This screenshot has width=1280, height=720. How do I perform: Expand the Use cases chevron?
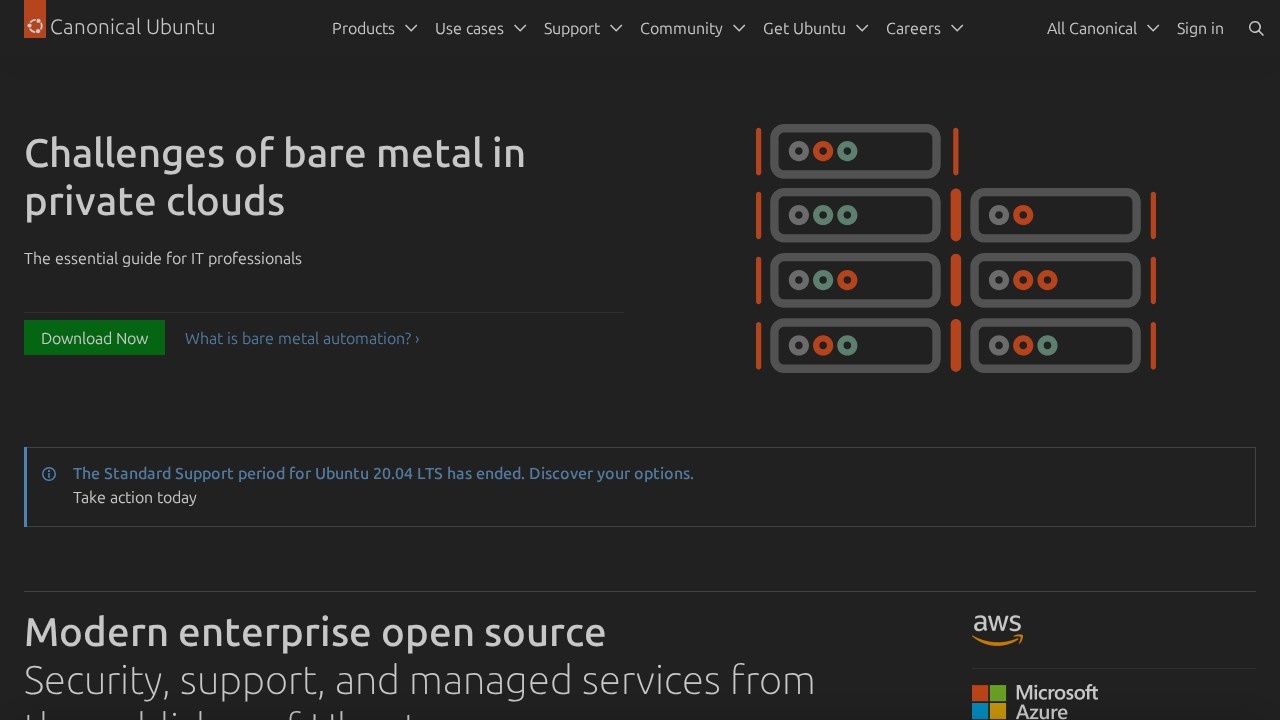[x=520, y=29]
